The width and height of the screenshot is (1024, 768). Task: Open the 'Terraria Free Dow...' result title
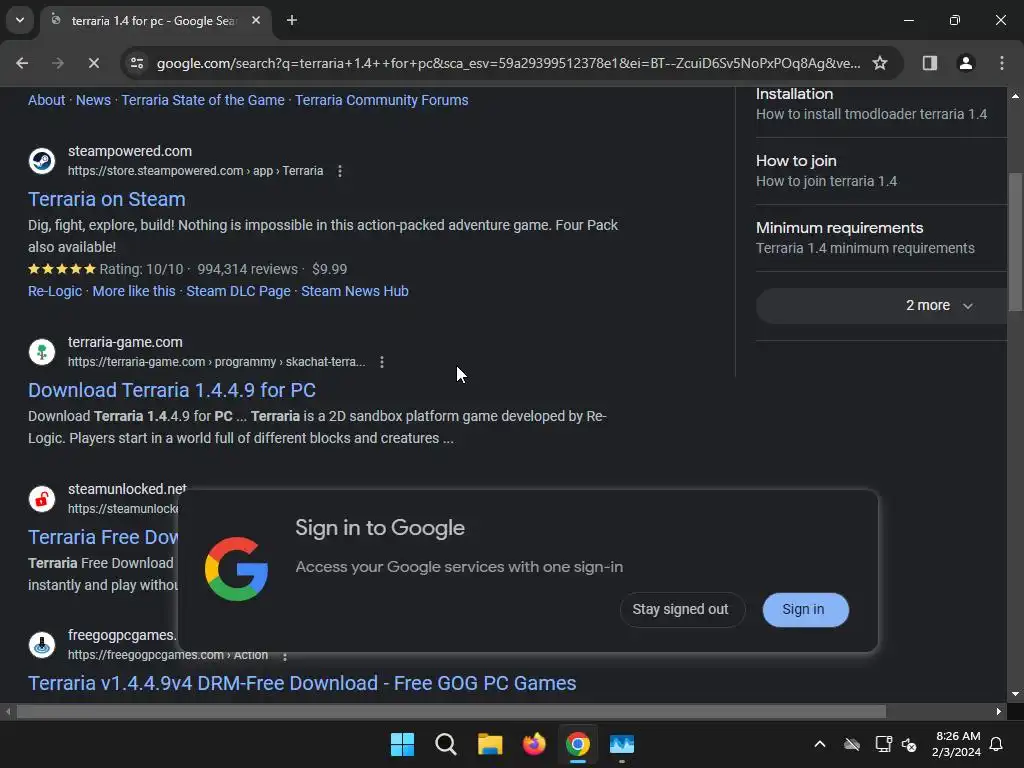103,537
